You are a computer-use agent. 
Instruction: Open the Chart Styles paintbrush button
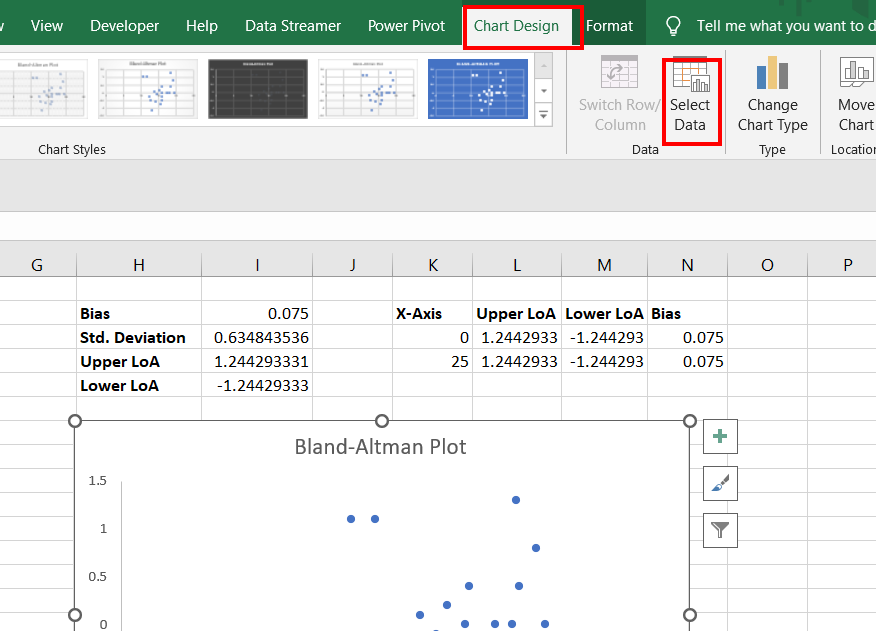tap(720, 483)
